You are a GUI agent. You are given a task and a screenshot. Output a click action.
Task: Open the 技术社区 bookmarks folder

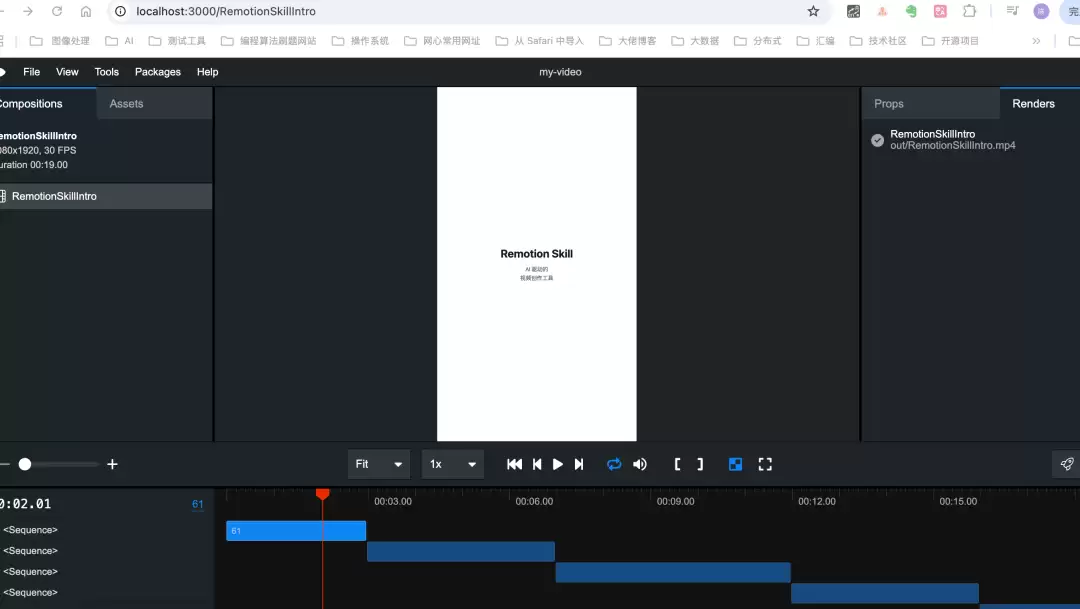(878, 41)
